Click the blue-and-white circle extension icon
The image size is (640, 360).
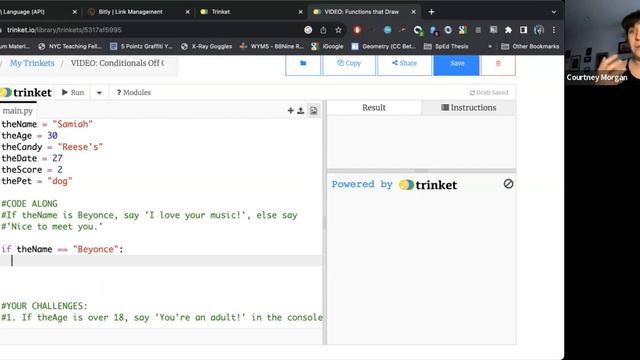pyautogui.click(x=448, y=30)
